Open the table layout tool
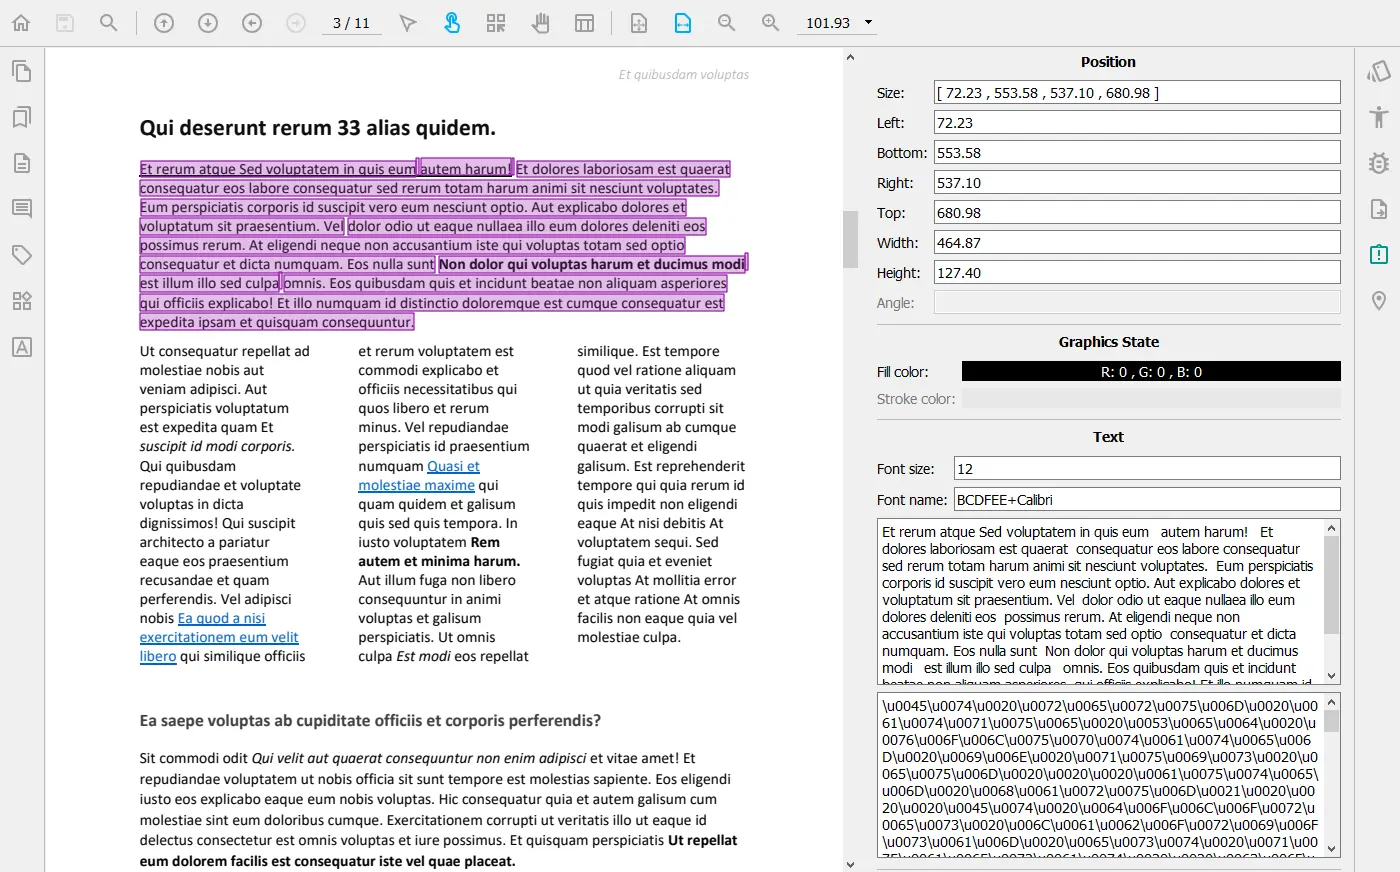The image size is (1400, 872). pos(585,23)
